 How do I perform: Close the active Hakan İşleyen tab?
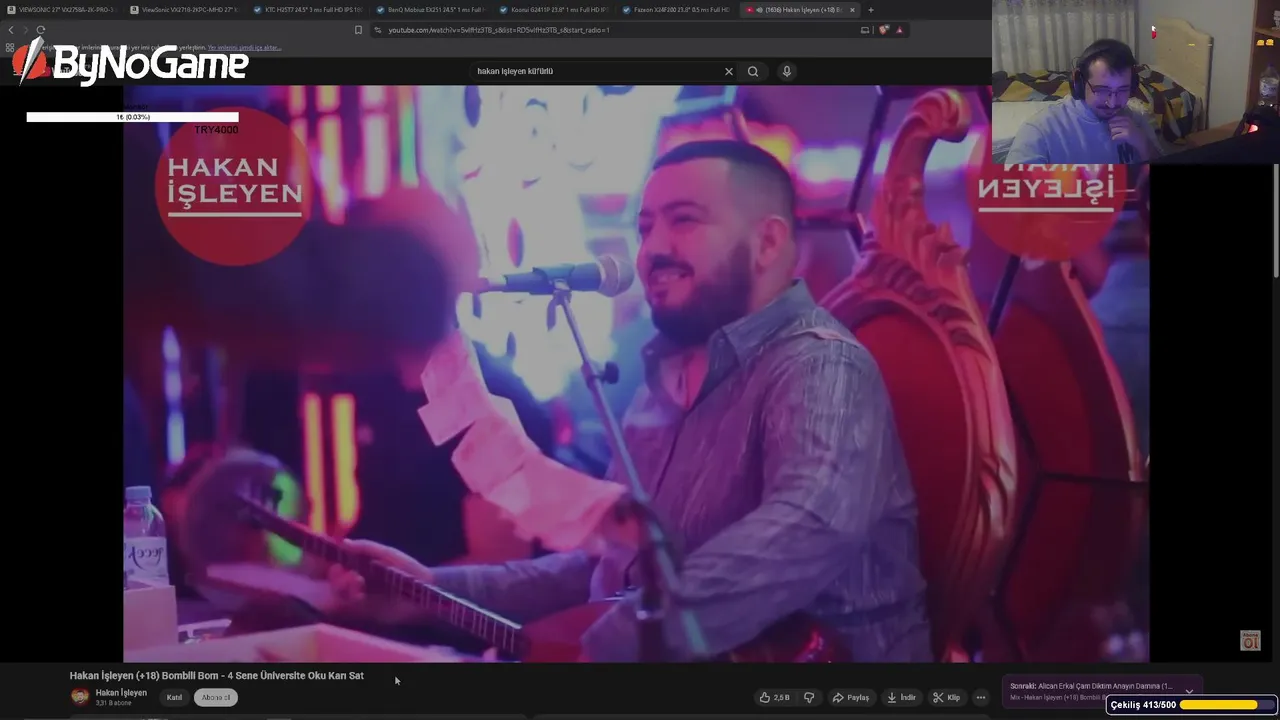tap(852, 10)
